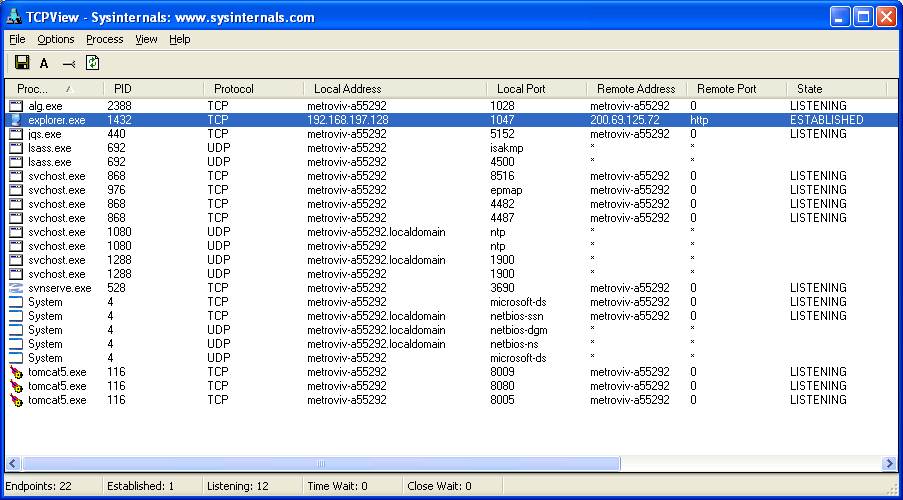This screenshot has height=500, width=903.
Task: Toggle the show unconnected endpoints icon
Action: [x=68, y=63]
